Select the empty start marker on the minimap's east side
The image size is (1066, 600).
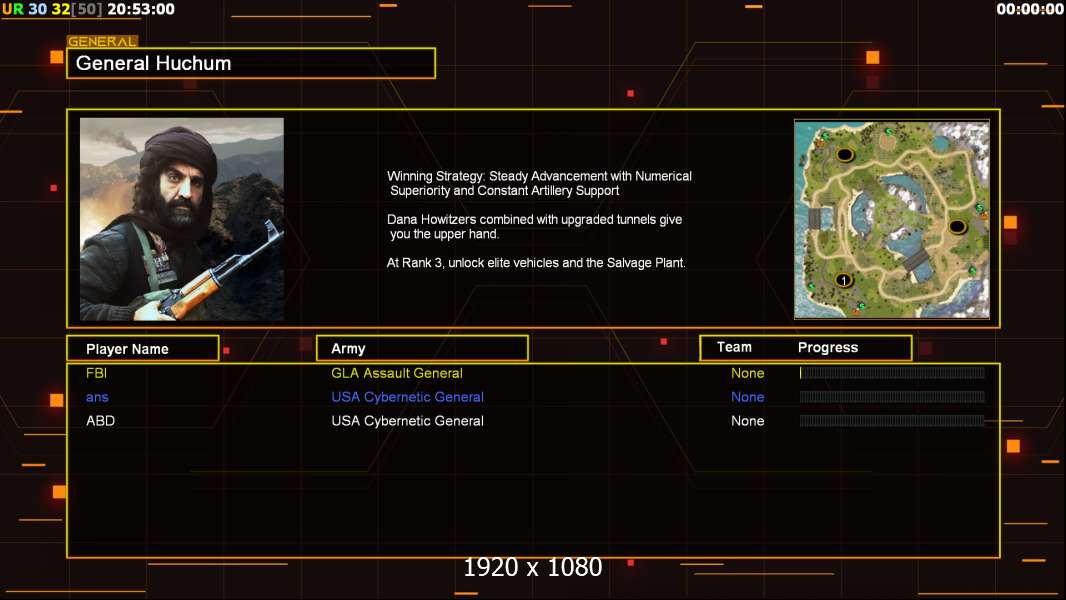click(958, 226)
